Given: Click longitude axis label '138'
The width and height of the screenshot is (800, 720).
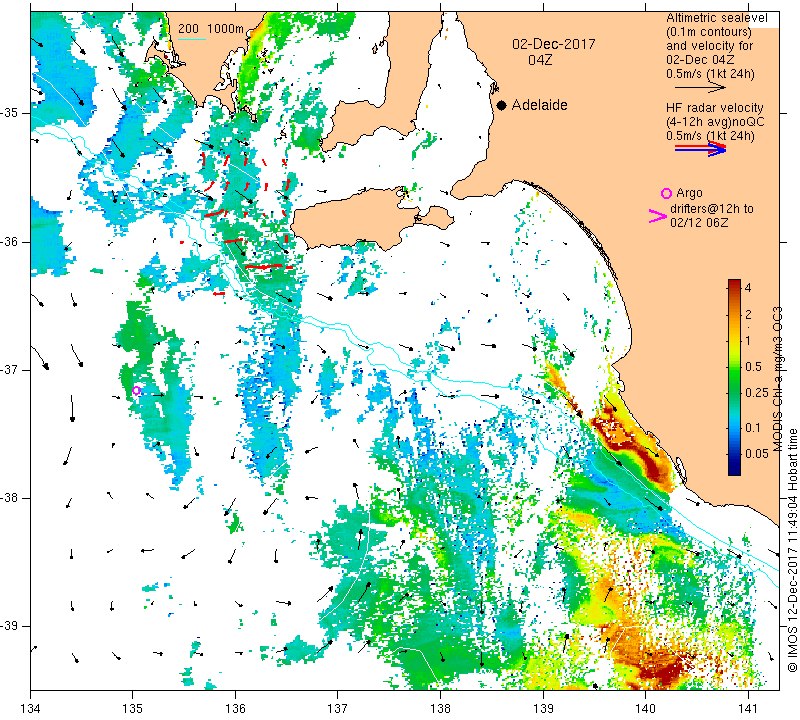Looking at the screenshot, I should click(440, 709).
